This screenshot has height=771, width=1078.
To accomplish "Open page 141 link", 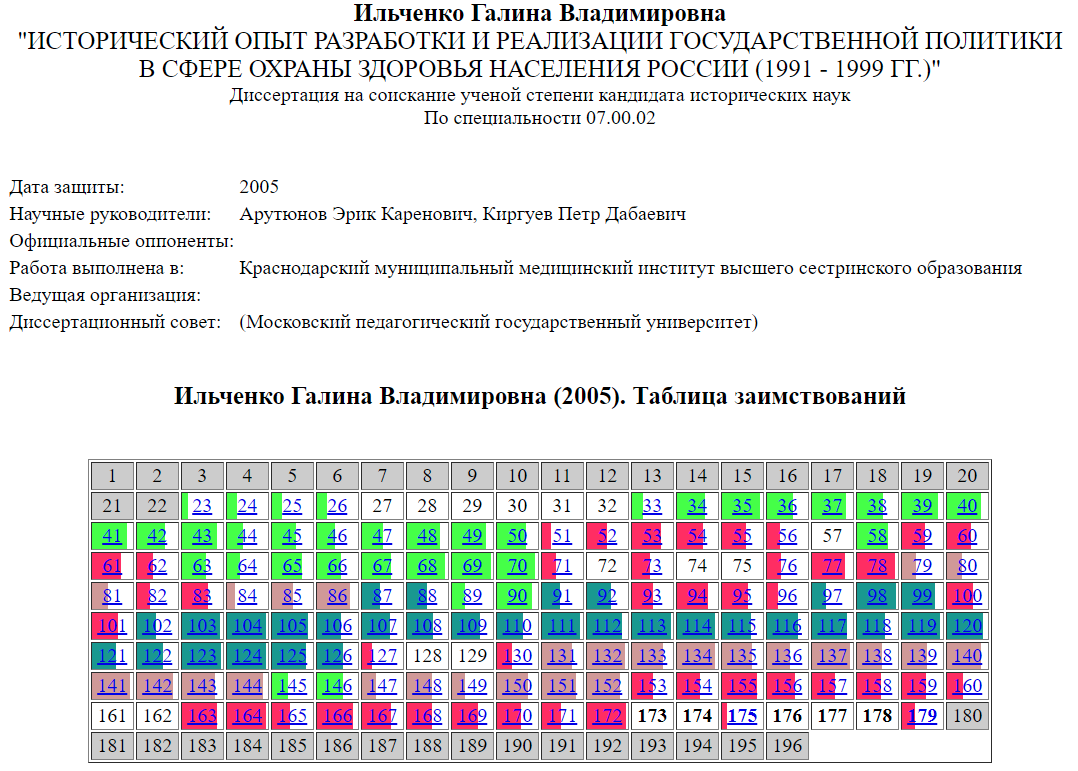I will click(112, 686).
